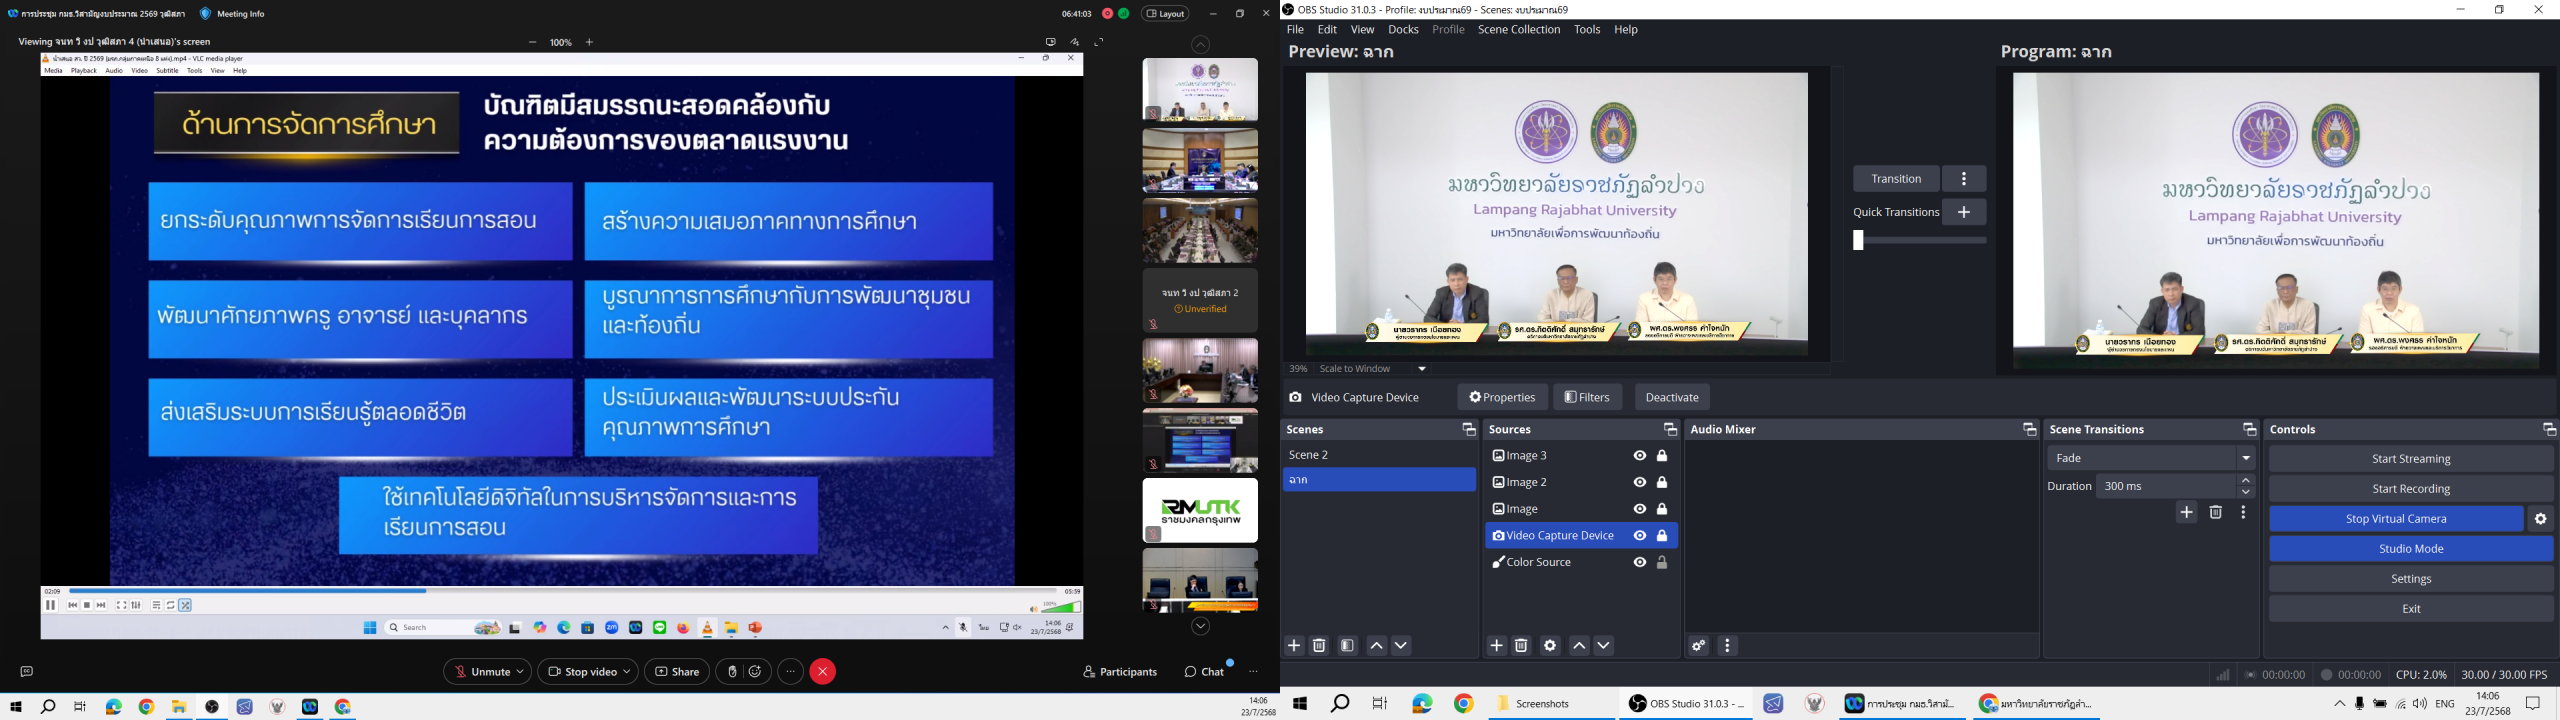
Task: Open Scale to Window preview dropdown
Action: pos(1423,369)
